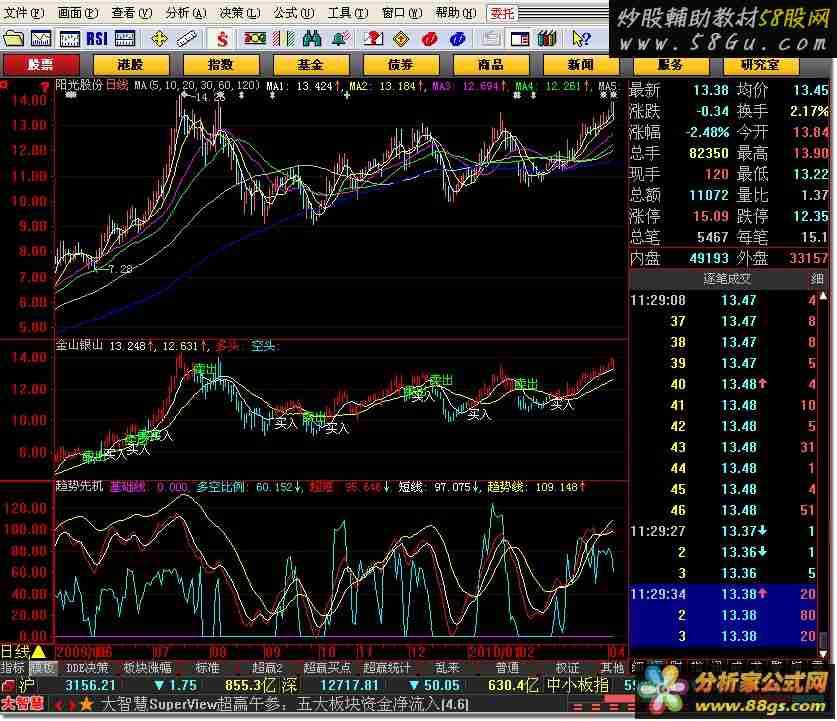This screenshot has width=837, height=721.
Task: Switch to the 权证 bottom tab
Action: coord(567,667)
